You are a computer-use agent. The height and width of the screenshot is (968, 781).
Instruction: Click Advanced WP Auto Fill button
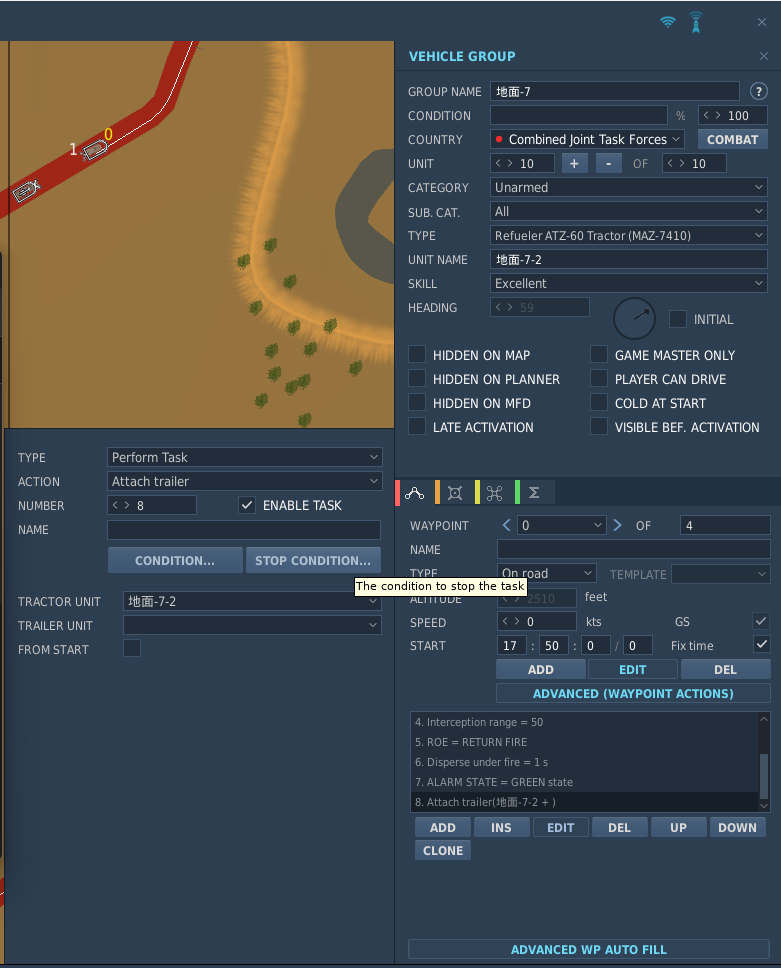click(589, 949)
